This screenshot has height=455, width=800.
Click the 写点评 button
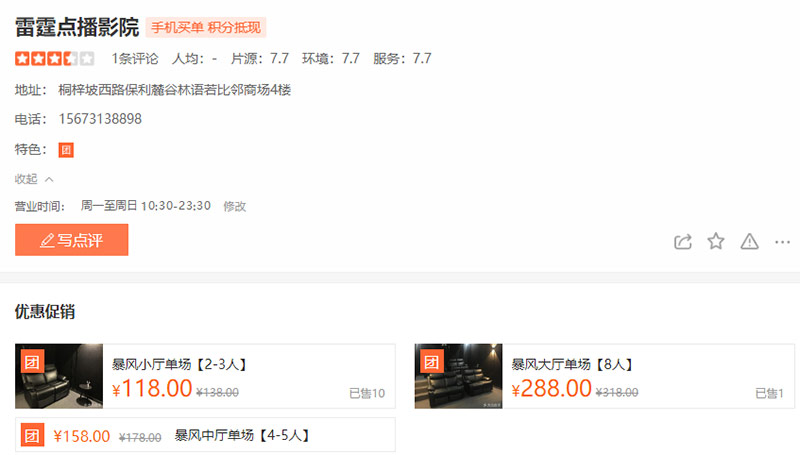pos(71,240)
